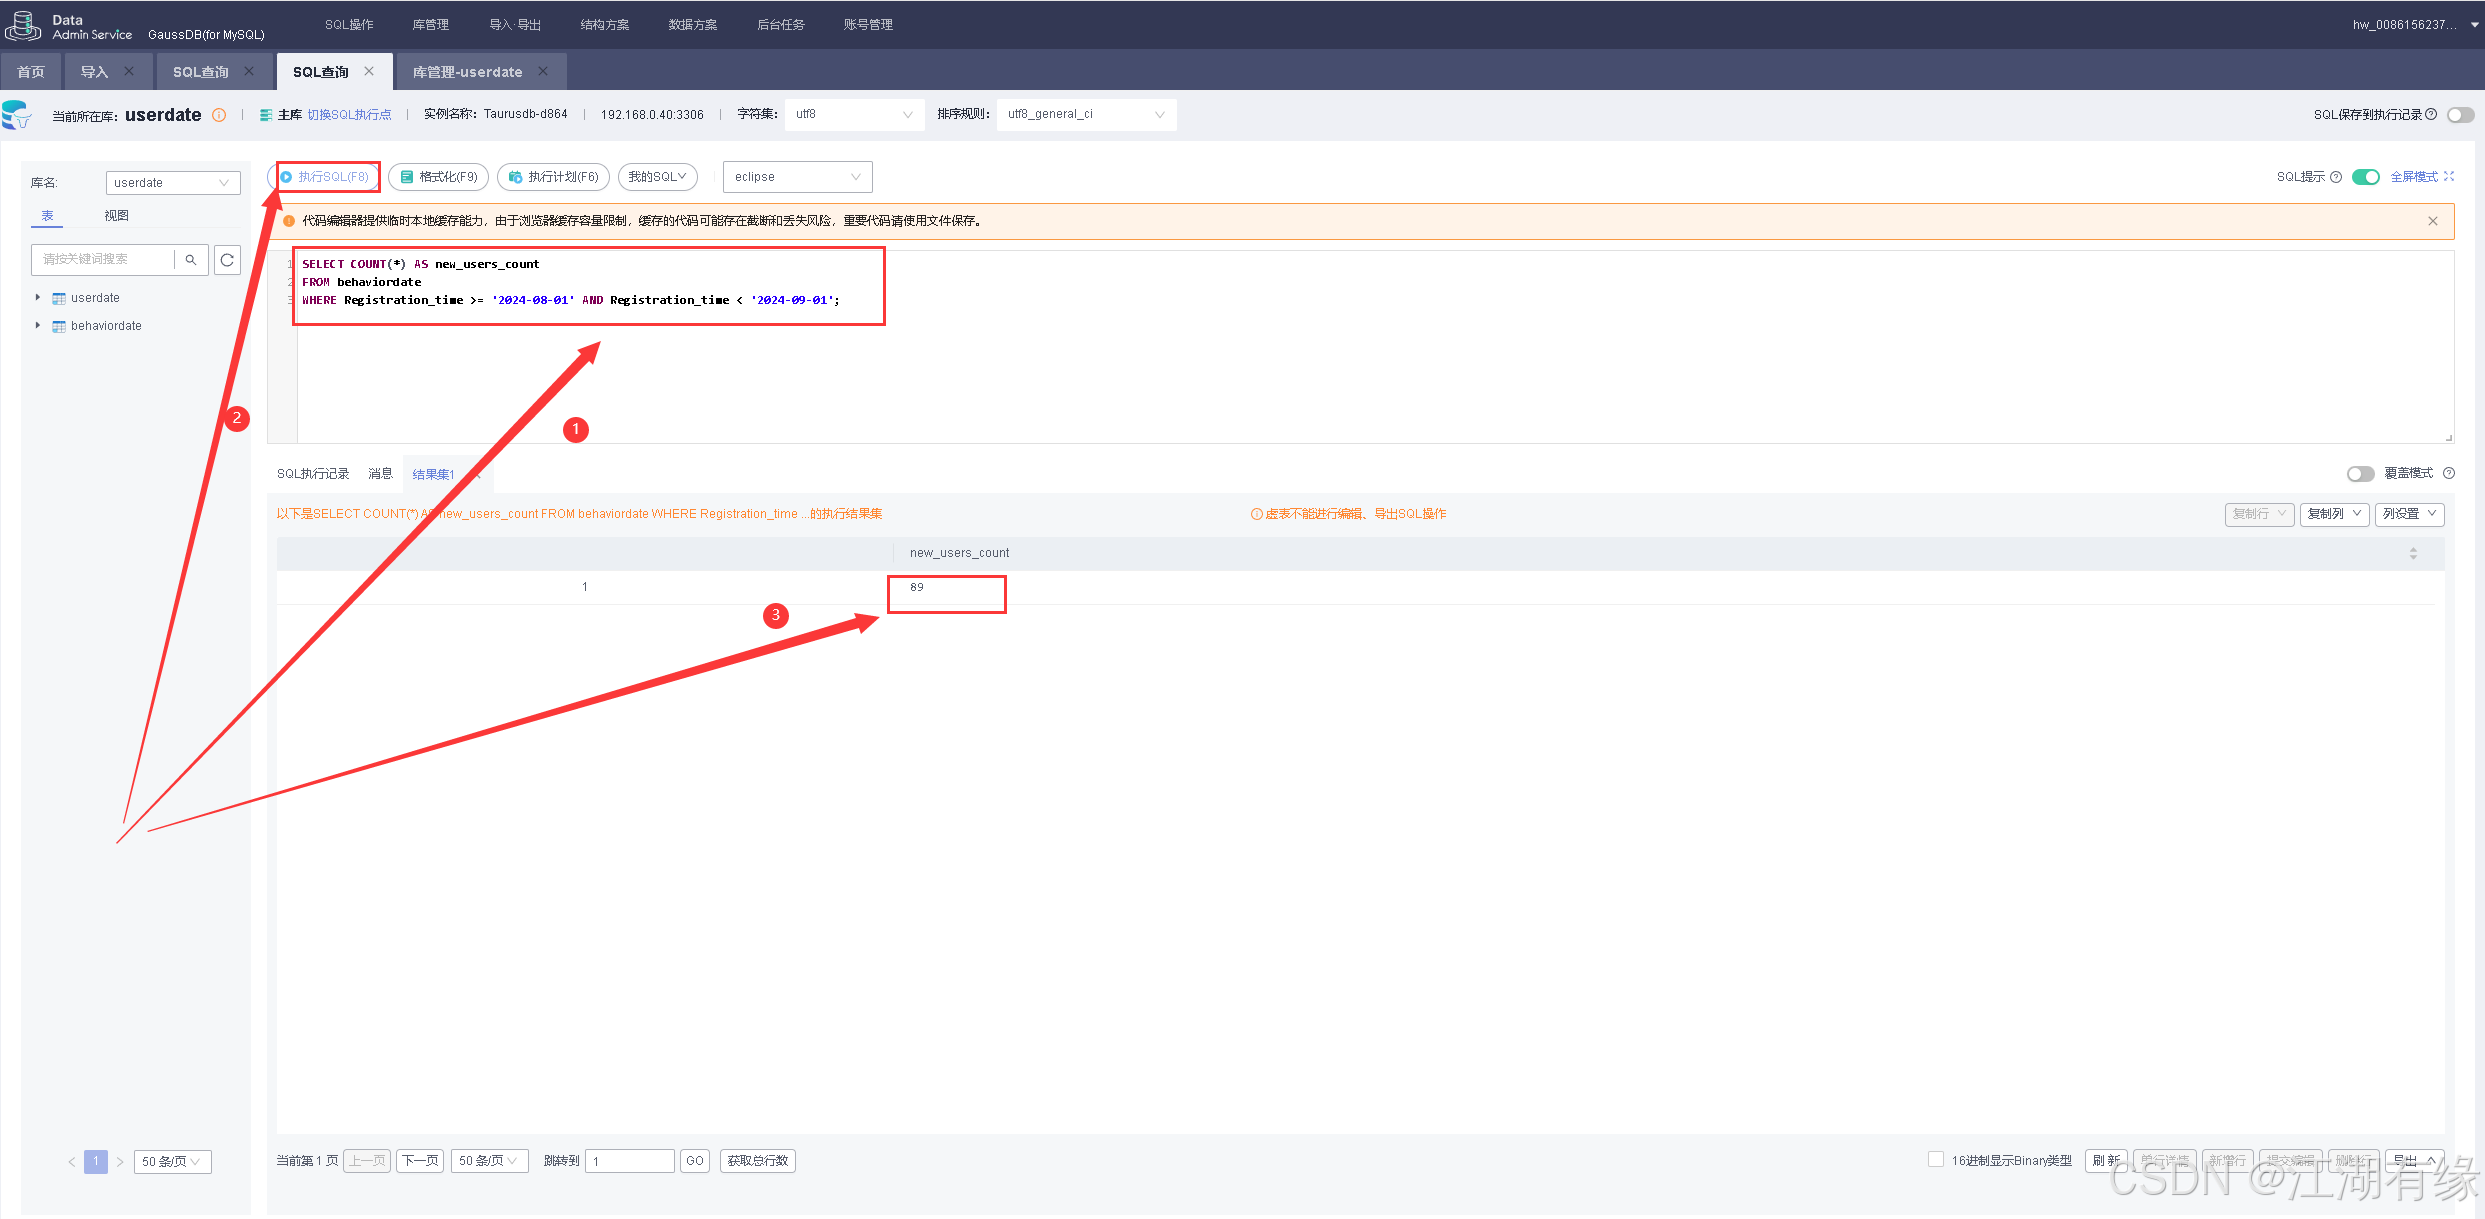
Task: Click the execute SQL (F8) play icon
Action: pyautogui.click(x=287, y=177)
